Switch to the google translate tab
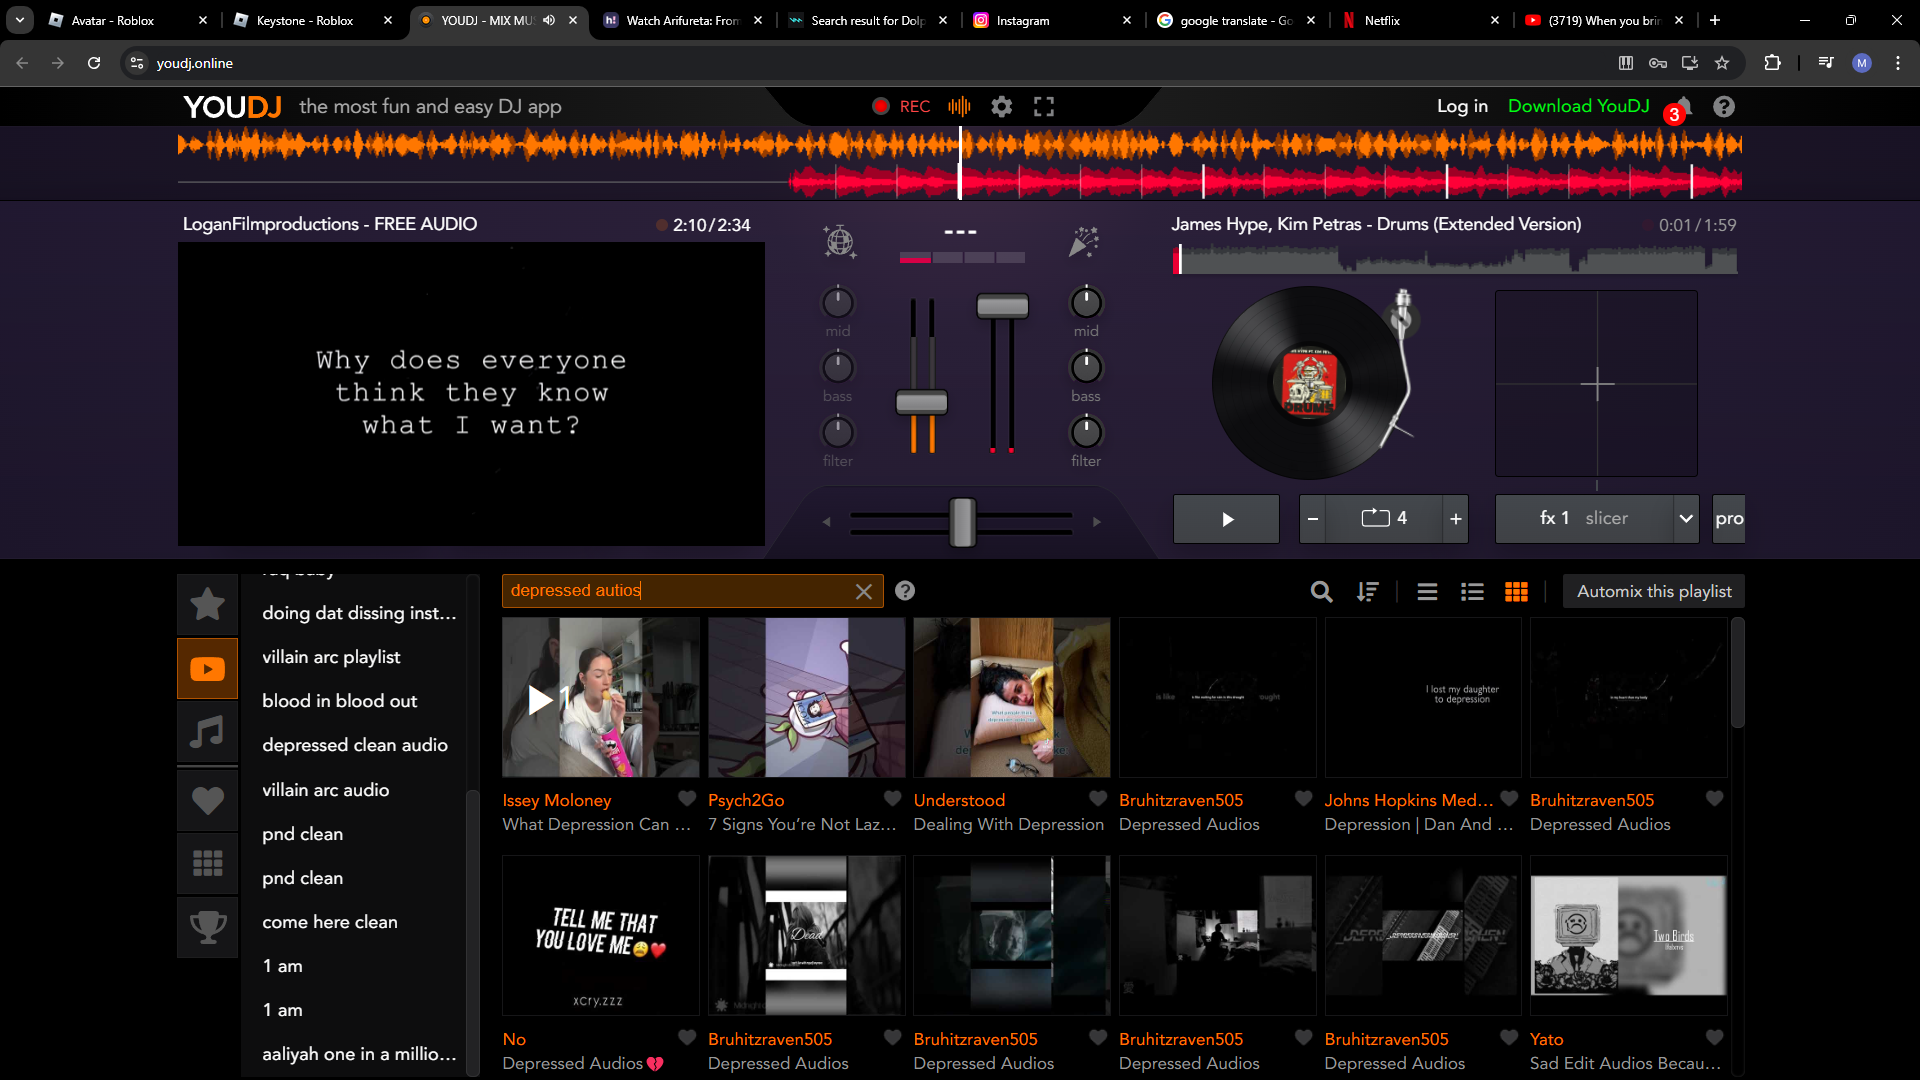Viewport: 1920px width, 1080px height. coord(1235,20)
